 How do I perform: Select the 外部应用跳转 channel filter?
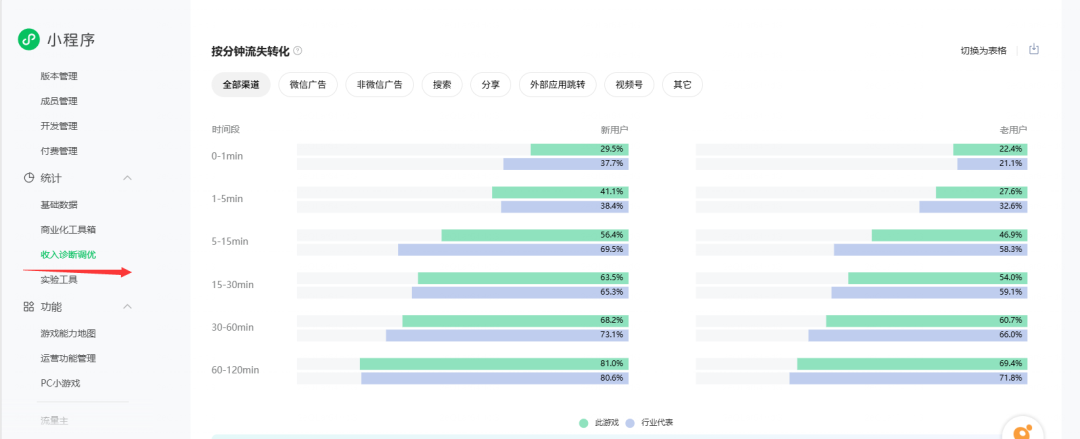coord(557,85)
